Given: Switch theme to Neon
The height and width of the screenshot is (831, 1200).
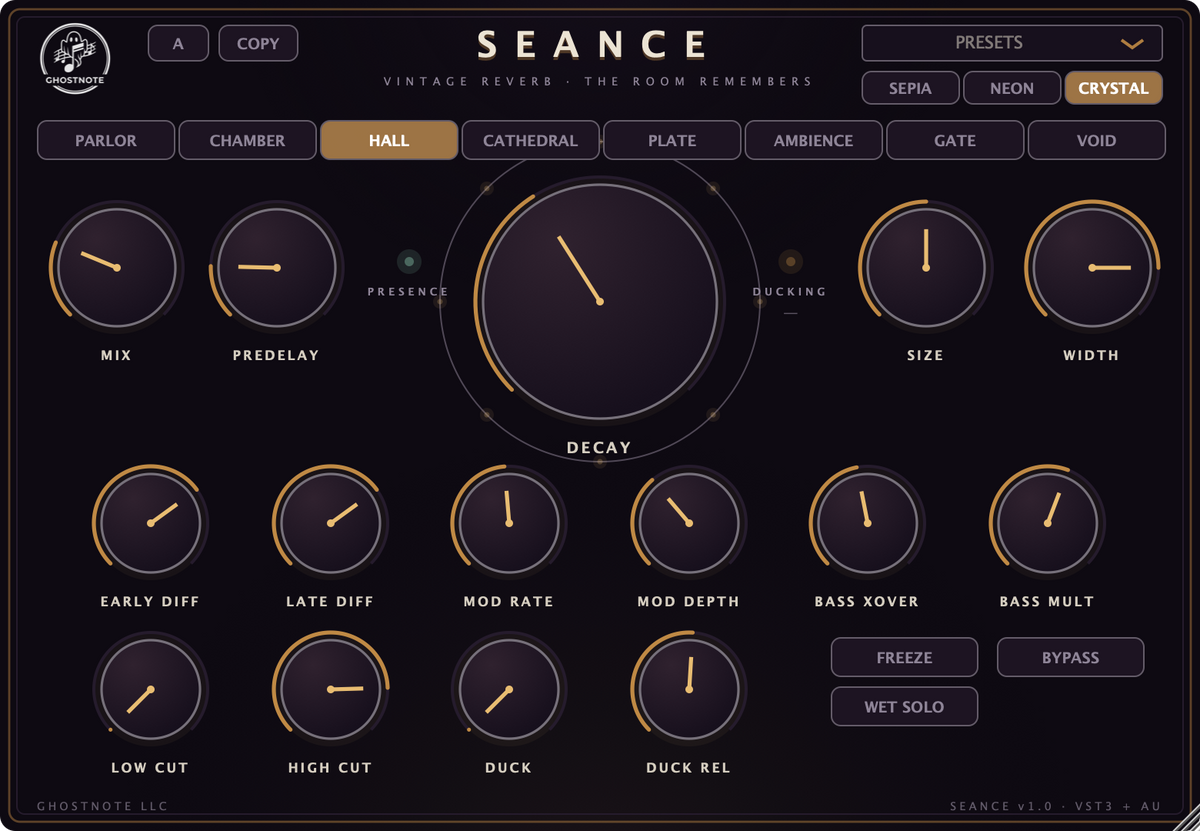Looking at the screenshot, I should click(1012, 88).
